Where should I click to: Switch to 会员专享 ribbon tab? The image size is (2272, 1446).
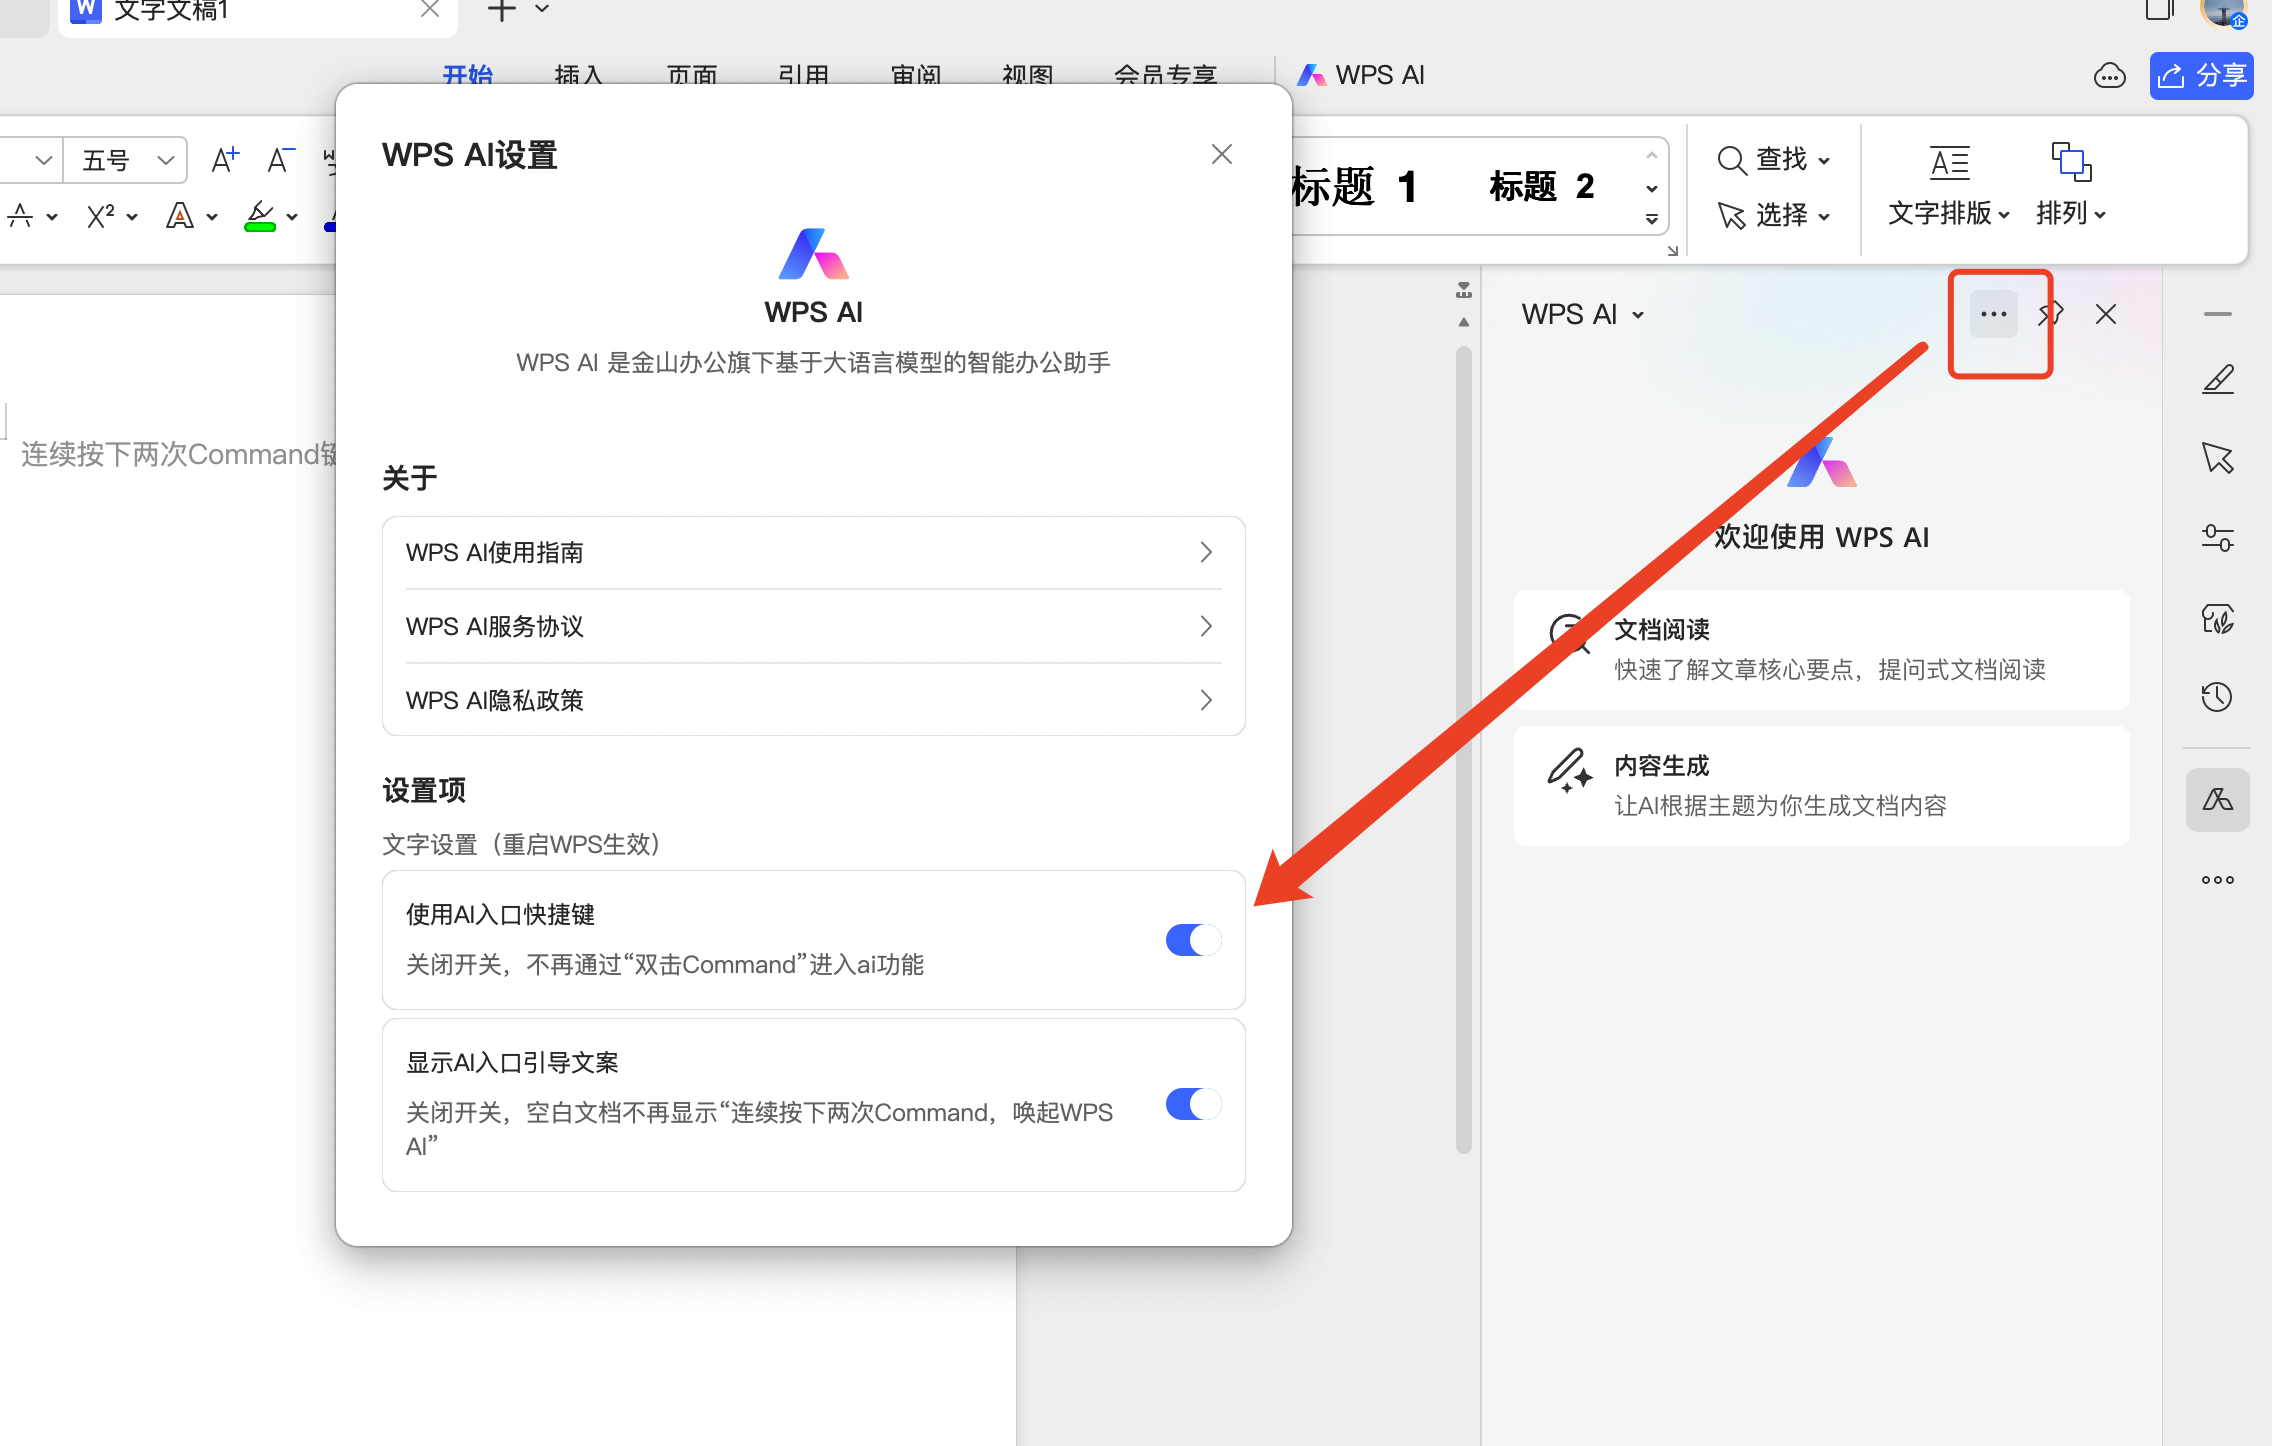1165,75
